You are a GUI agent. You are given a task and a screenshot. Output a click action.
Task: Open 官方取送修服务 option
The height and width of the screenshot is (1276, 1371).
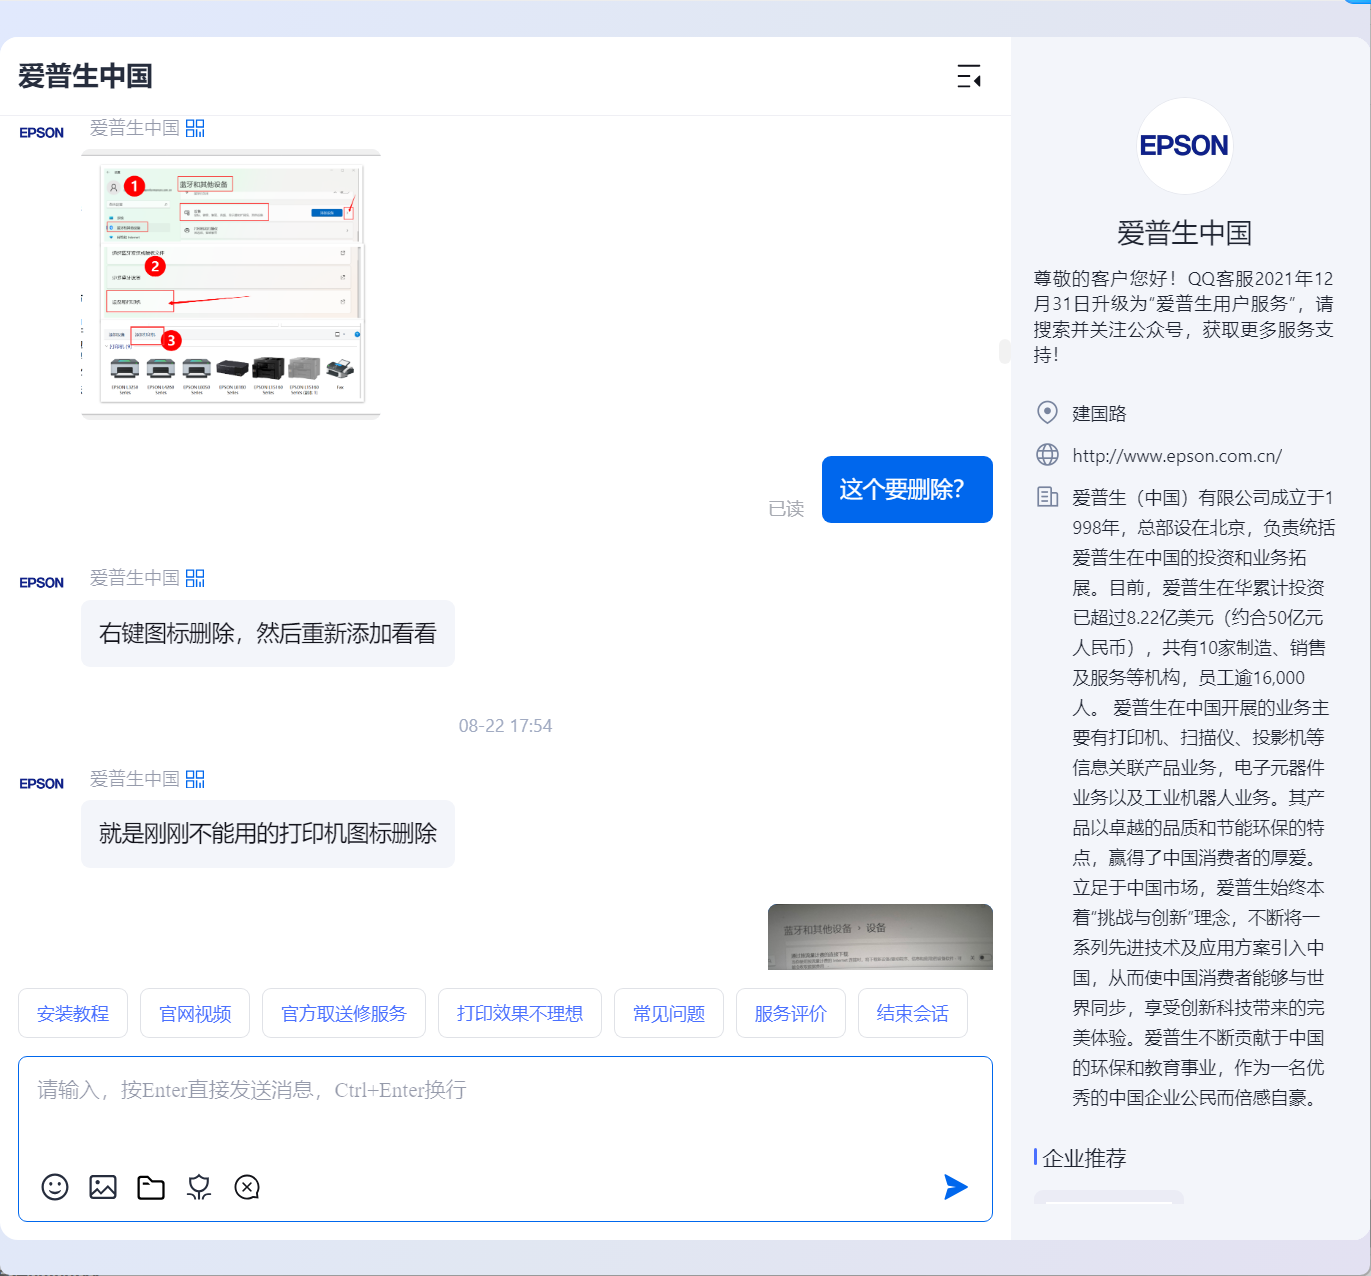pos(344,1013)
